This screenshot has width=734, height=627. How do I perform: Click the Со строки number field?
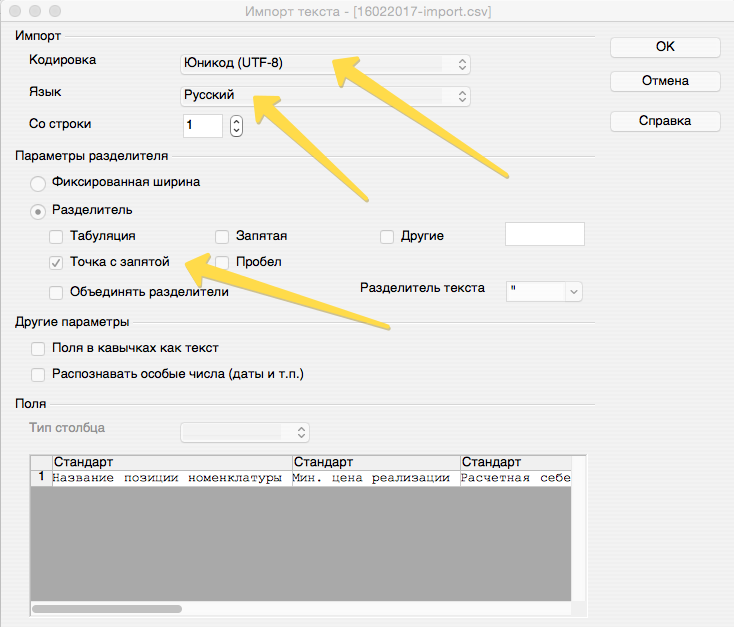click(x=203, y=125)
